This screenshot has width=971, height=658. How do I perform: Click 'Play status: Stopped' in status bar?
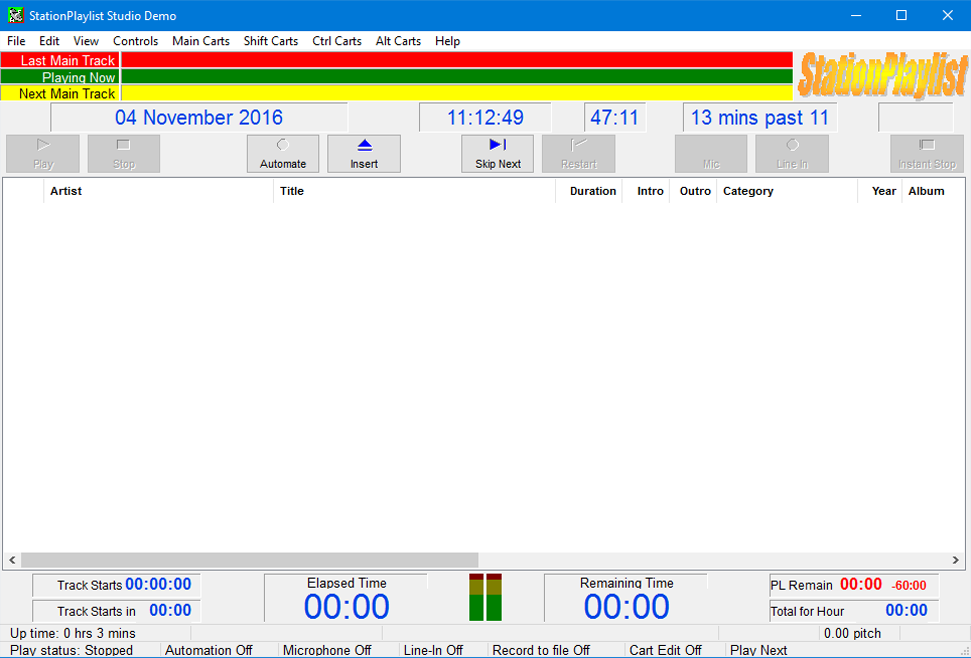[71, 650]
